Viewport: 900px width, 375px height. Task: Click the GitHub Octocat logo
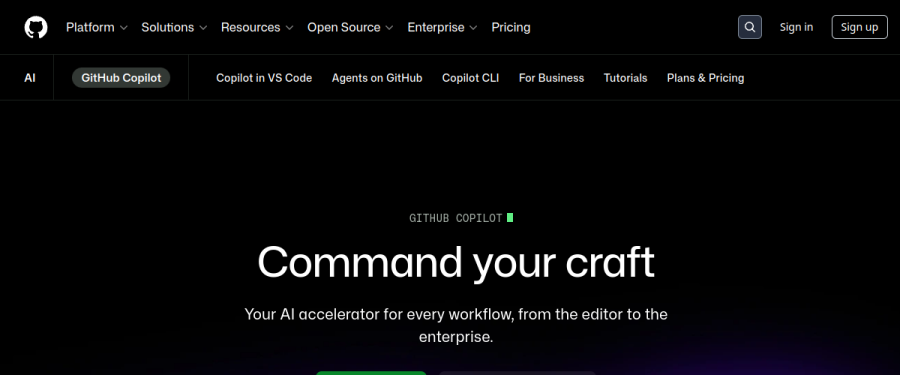click(36, 27)
